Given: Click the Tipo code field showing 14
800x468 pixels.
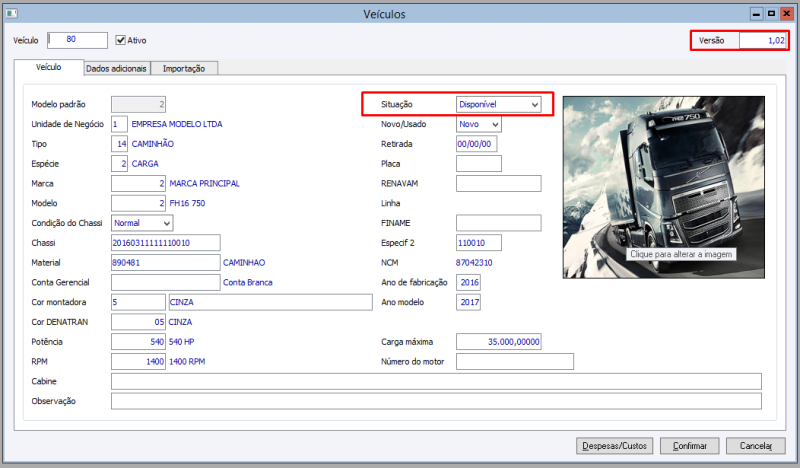Looking at the screenshot, I should click(119, 144).
